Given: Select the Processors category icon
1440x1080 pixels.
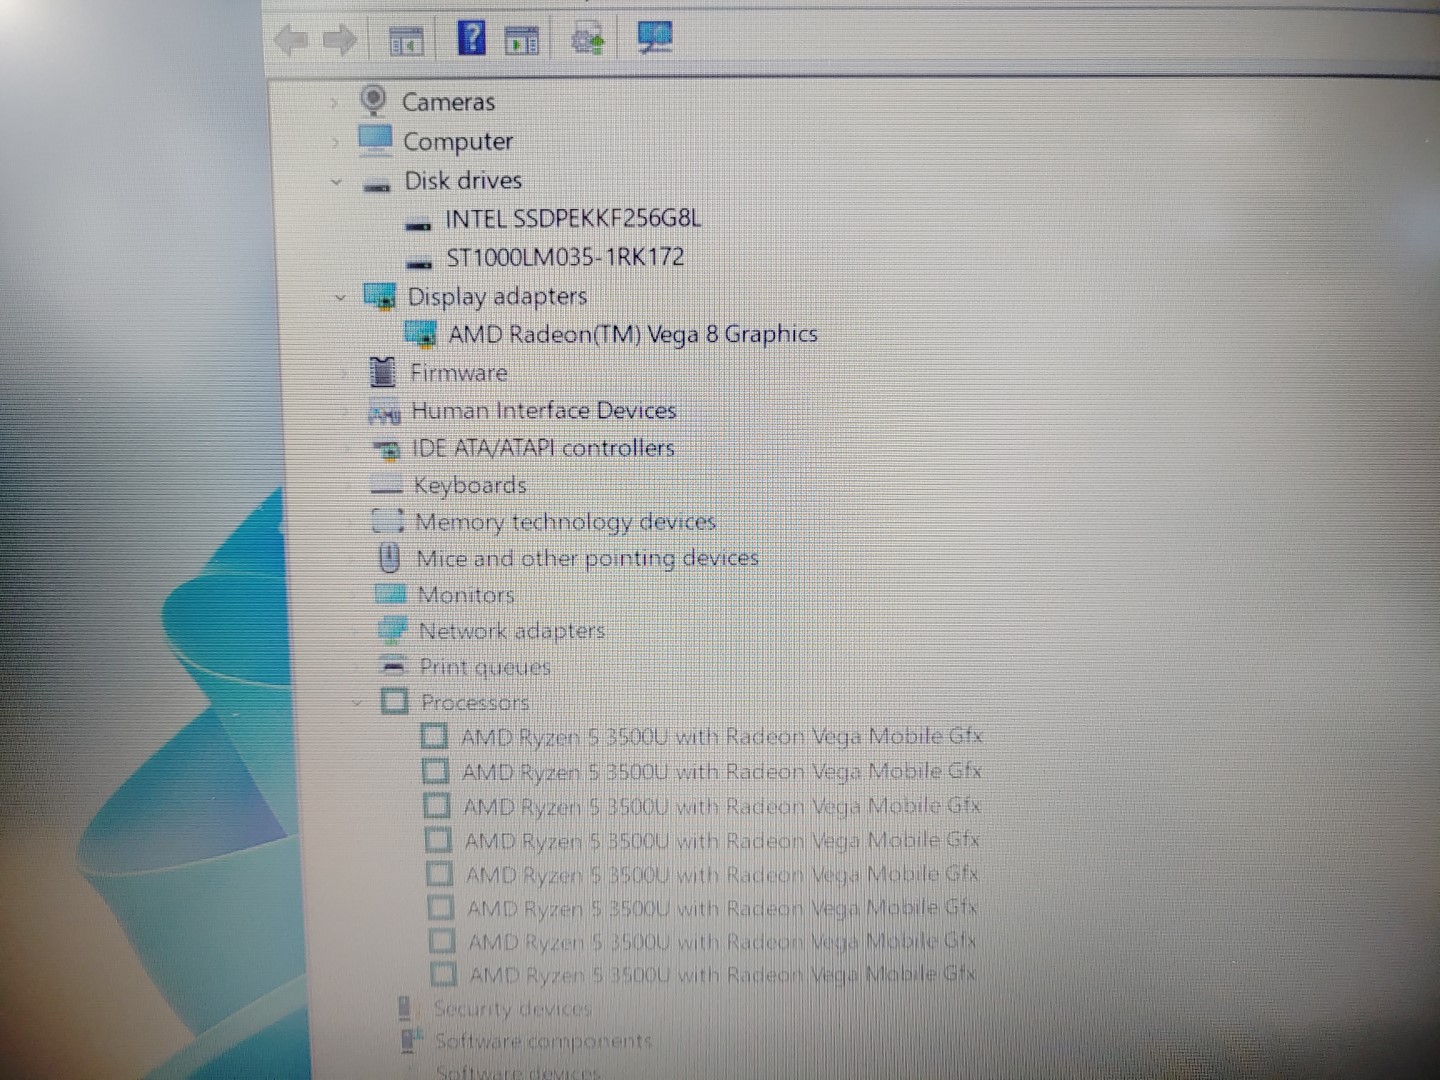Looking at the screenshot, I should point(395,701).
